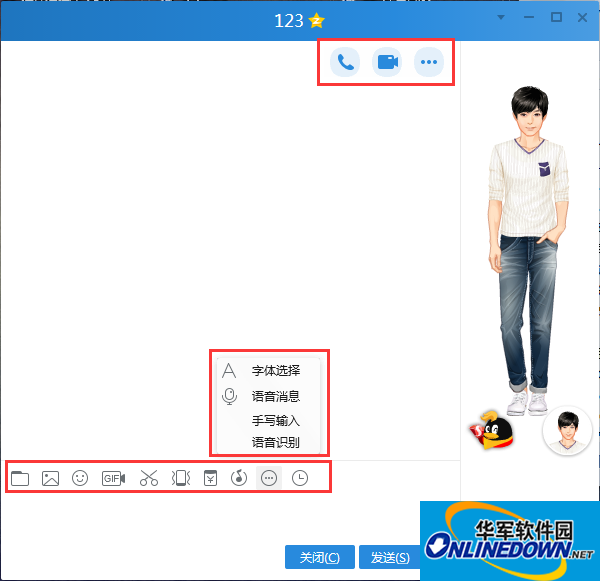Image resolution: width=600 pixels, height=581 pixels.
Task: Open the red packet yen icon
Action: [210, 478]
